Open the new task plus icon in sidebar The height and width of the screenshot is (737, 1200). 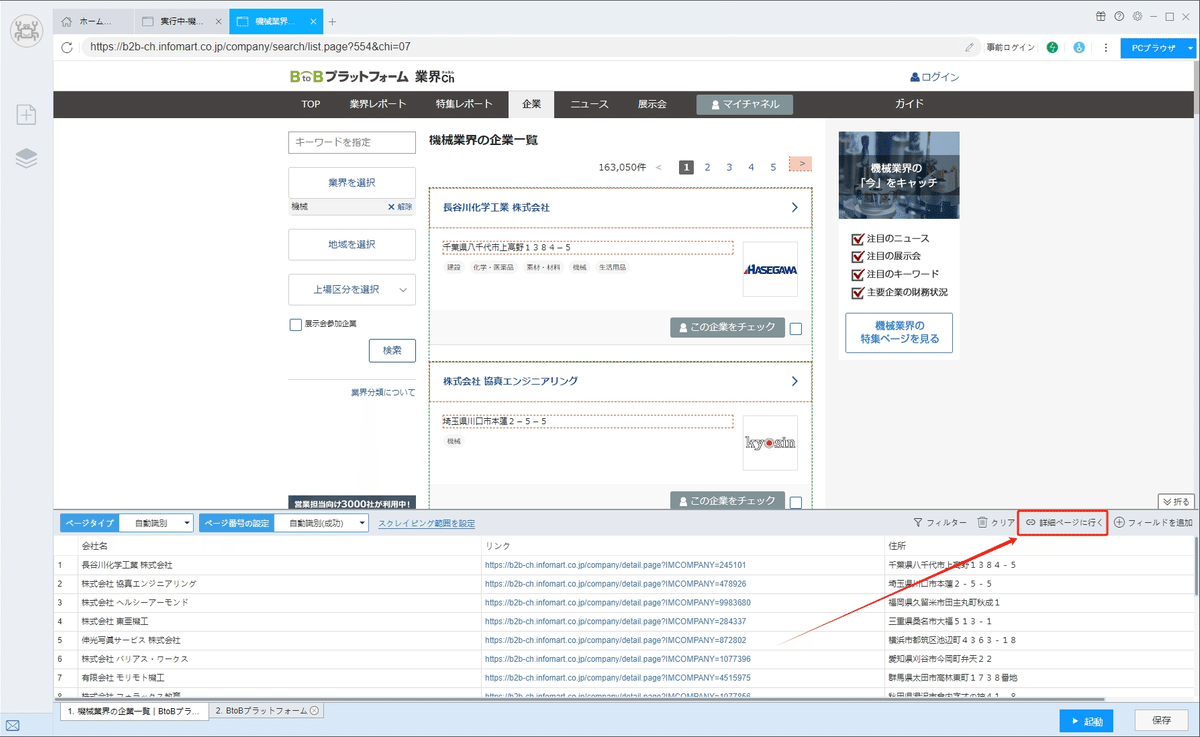[26, 114]
